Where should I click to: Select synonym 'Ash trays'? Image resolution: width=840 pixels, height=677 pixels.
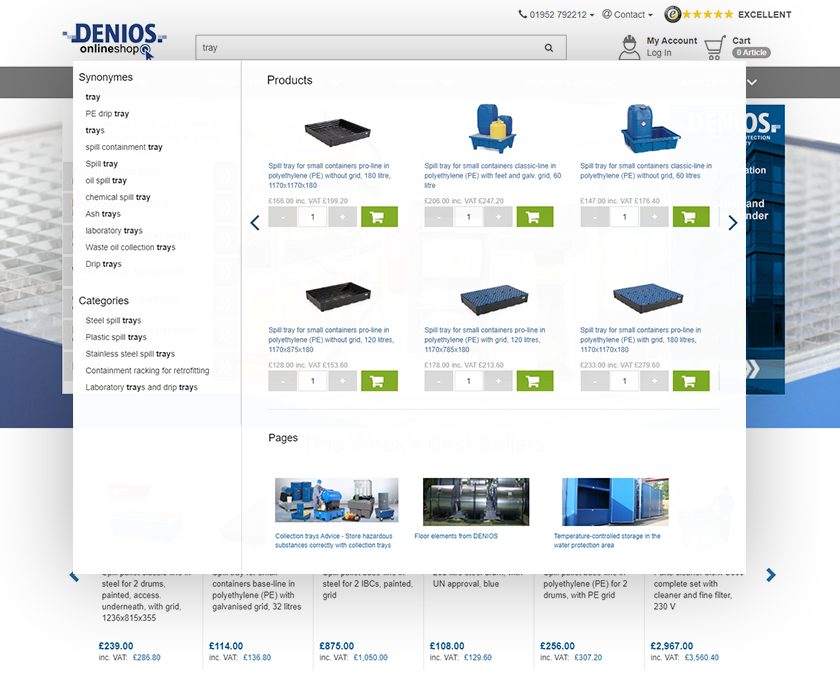103,214
